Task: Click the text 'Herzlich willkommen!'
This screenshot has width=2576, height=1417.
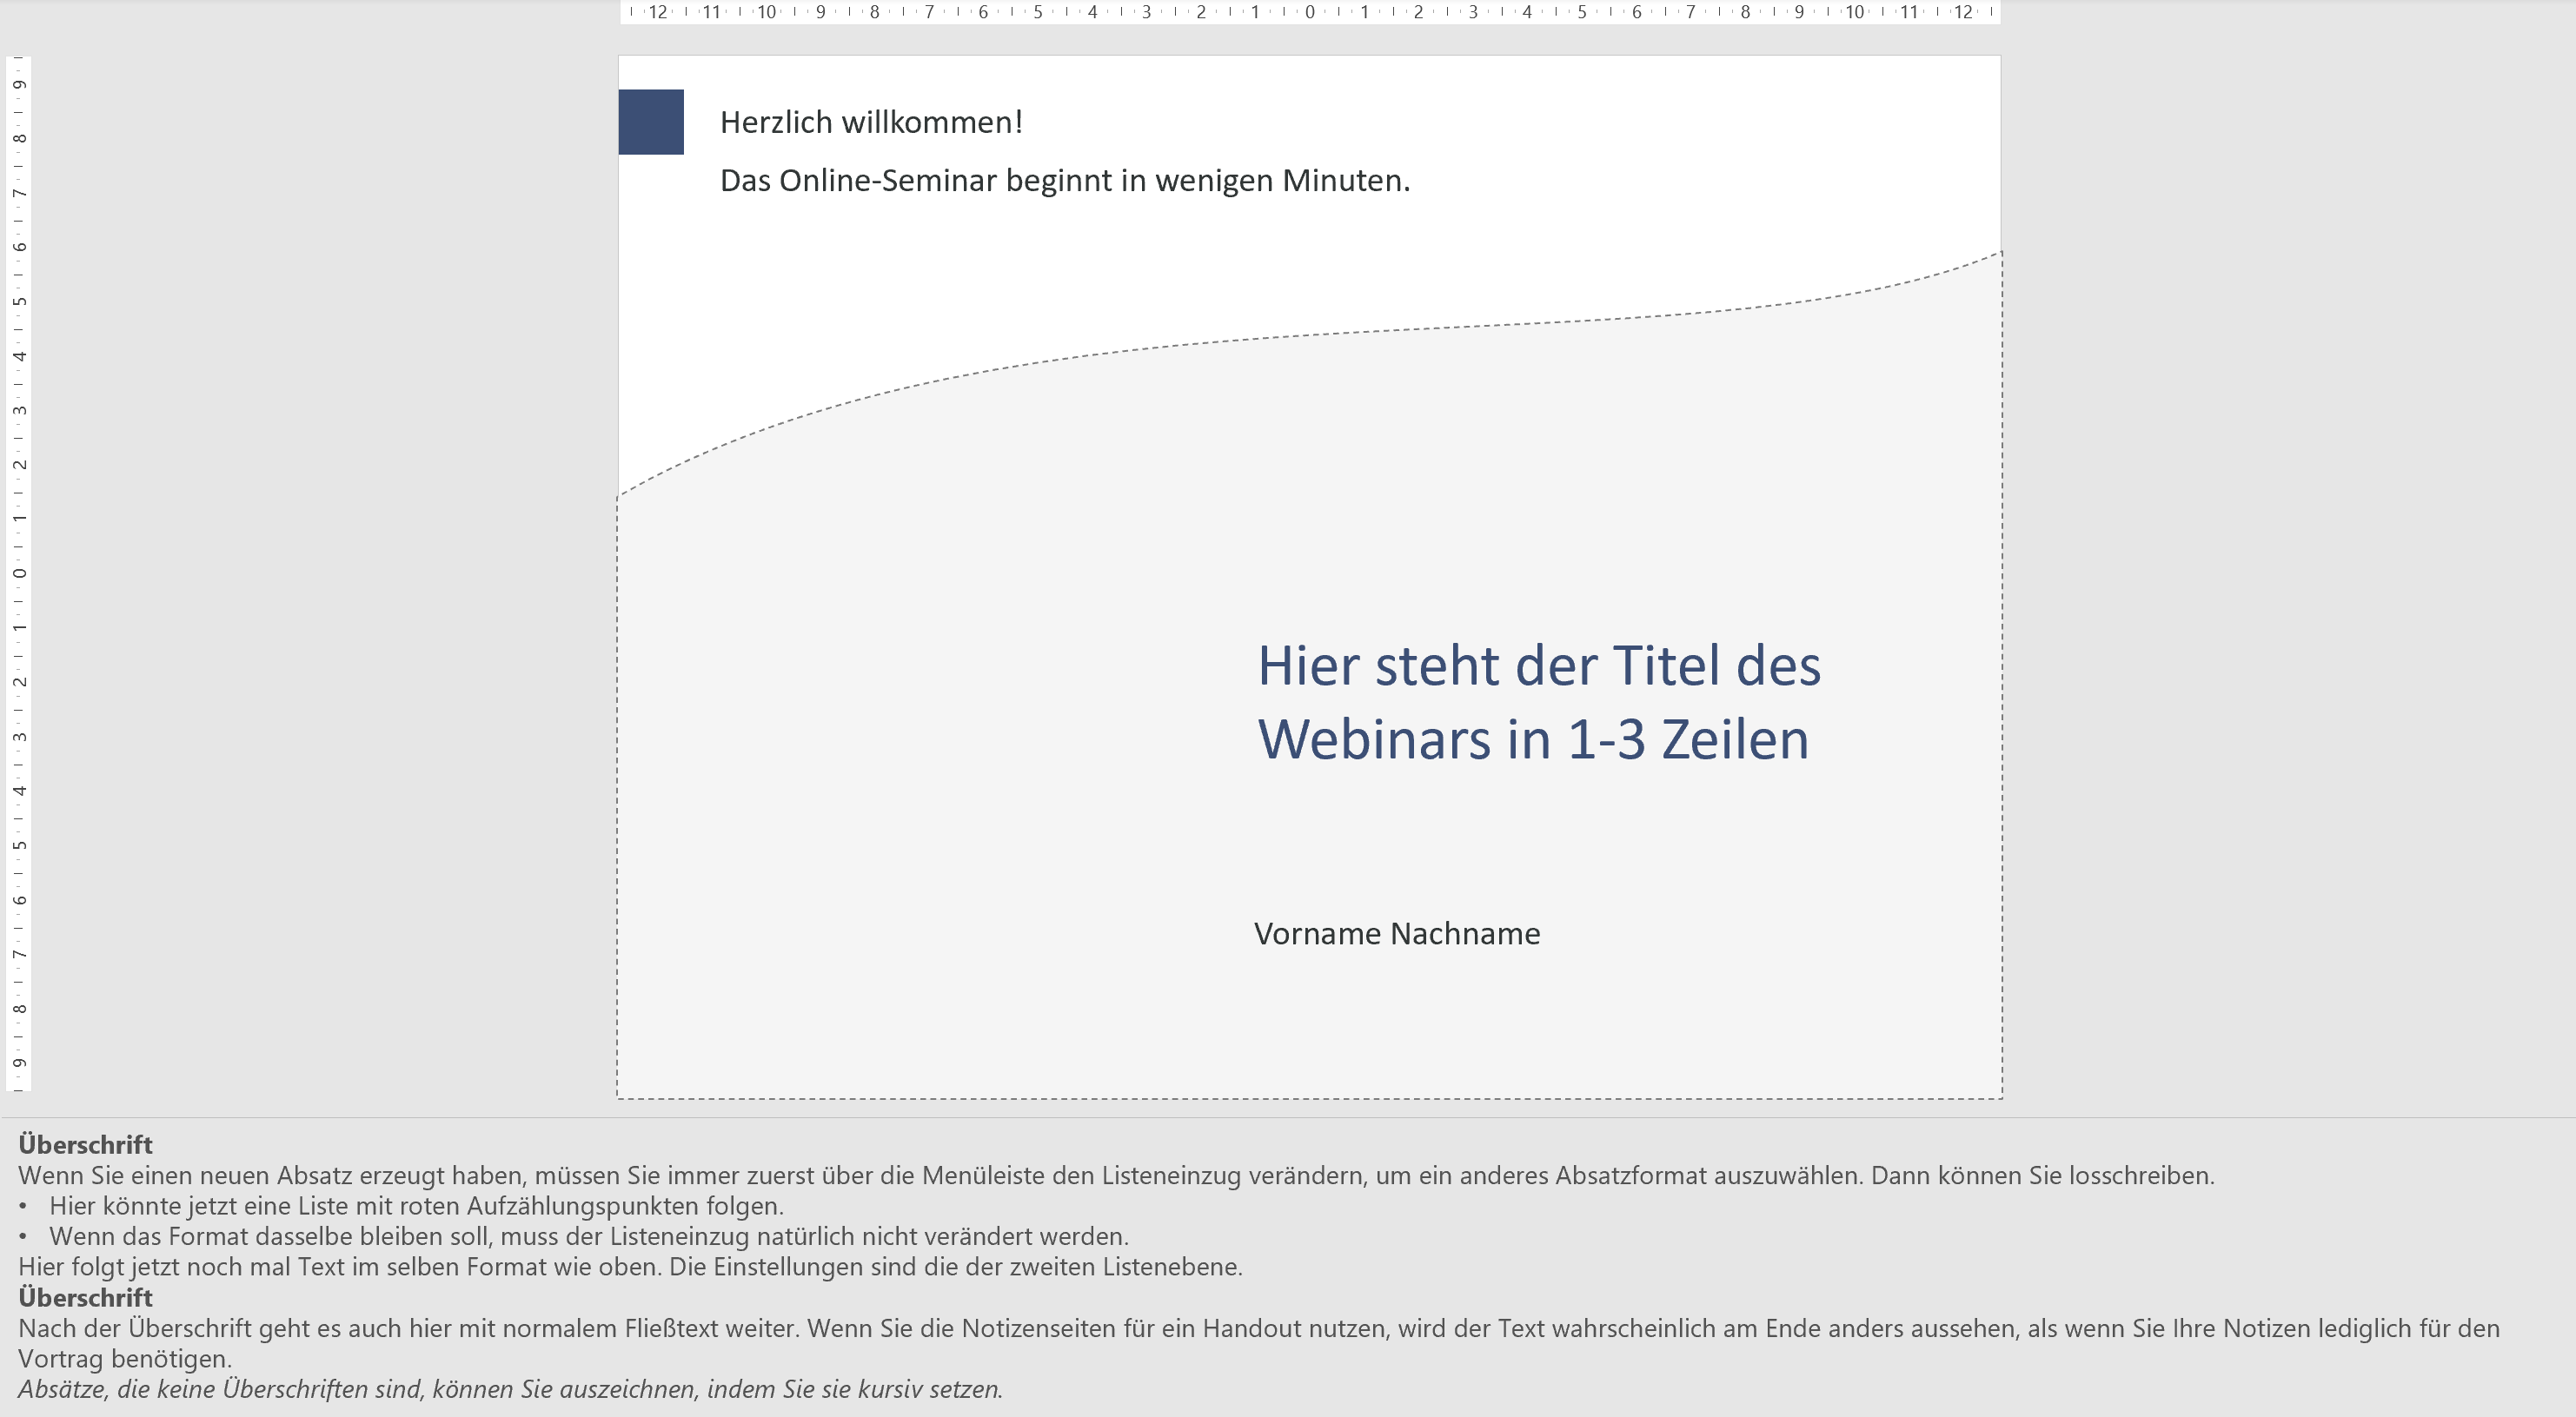Action: coord(871,122)
